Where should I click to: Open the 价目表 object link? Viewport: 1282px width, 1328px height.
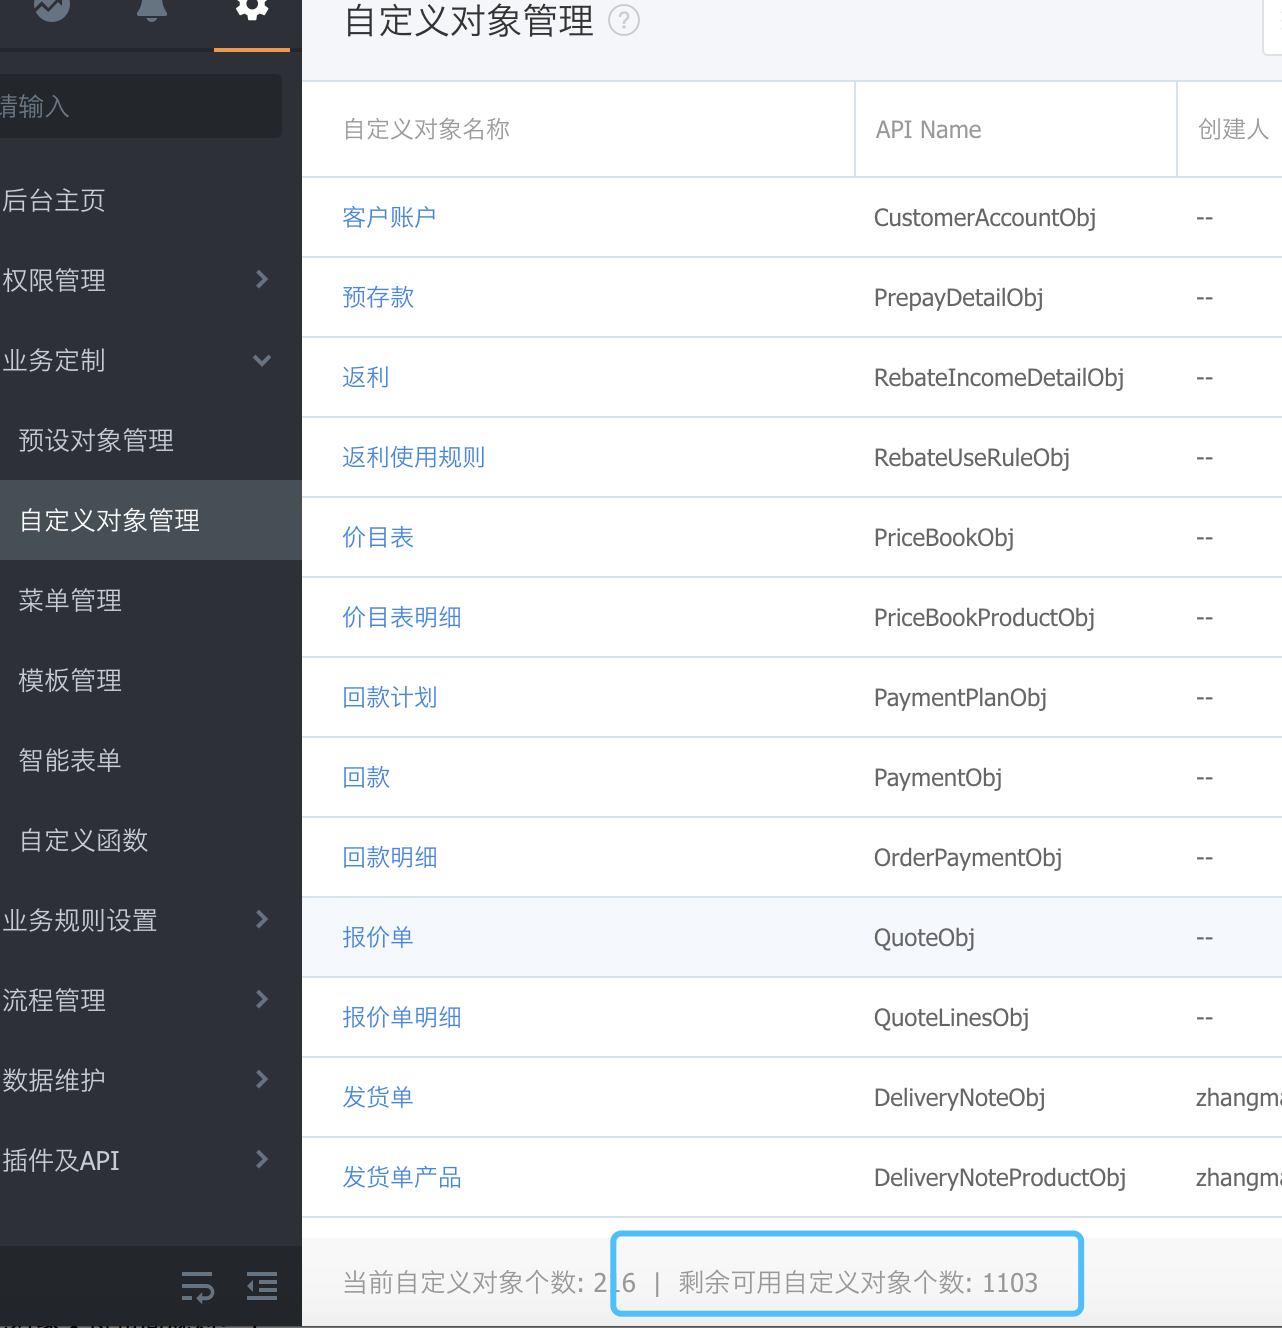coord(378,537)
